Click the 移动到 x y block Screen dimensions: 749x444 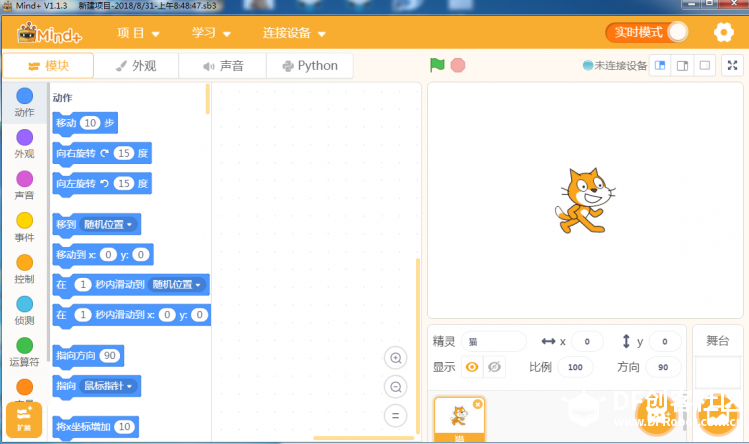103,255
